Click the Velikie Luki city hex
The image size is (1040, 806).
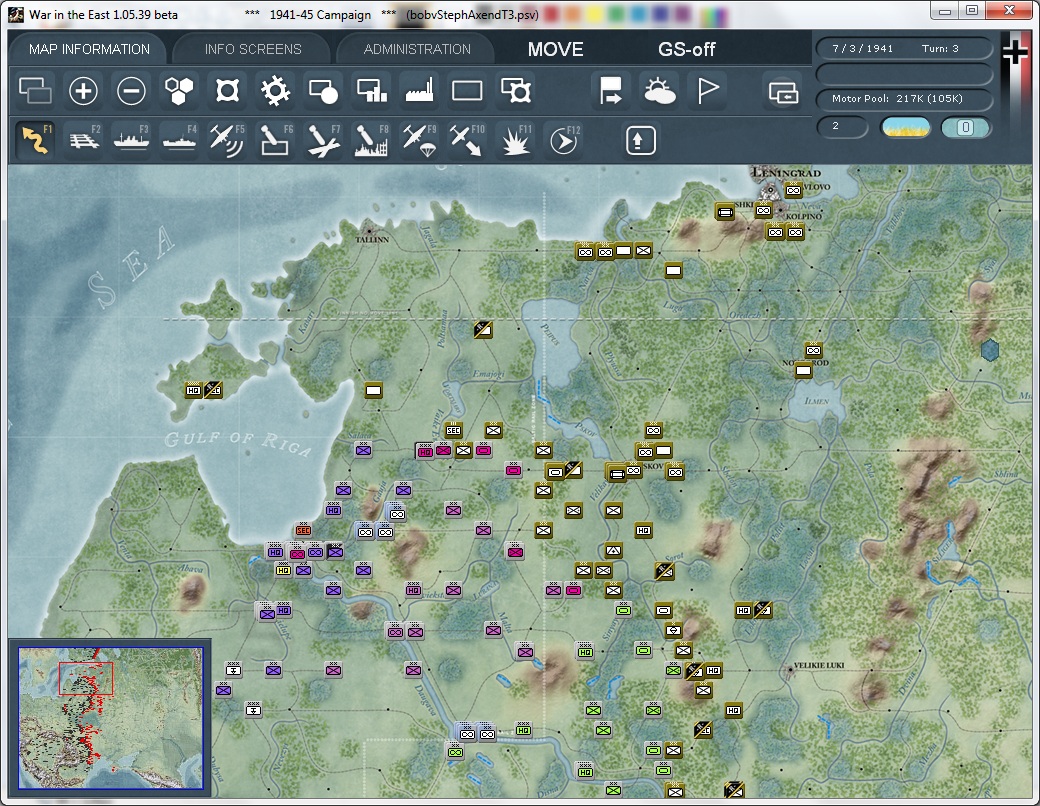(x=789, y=671)
